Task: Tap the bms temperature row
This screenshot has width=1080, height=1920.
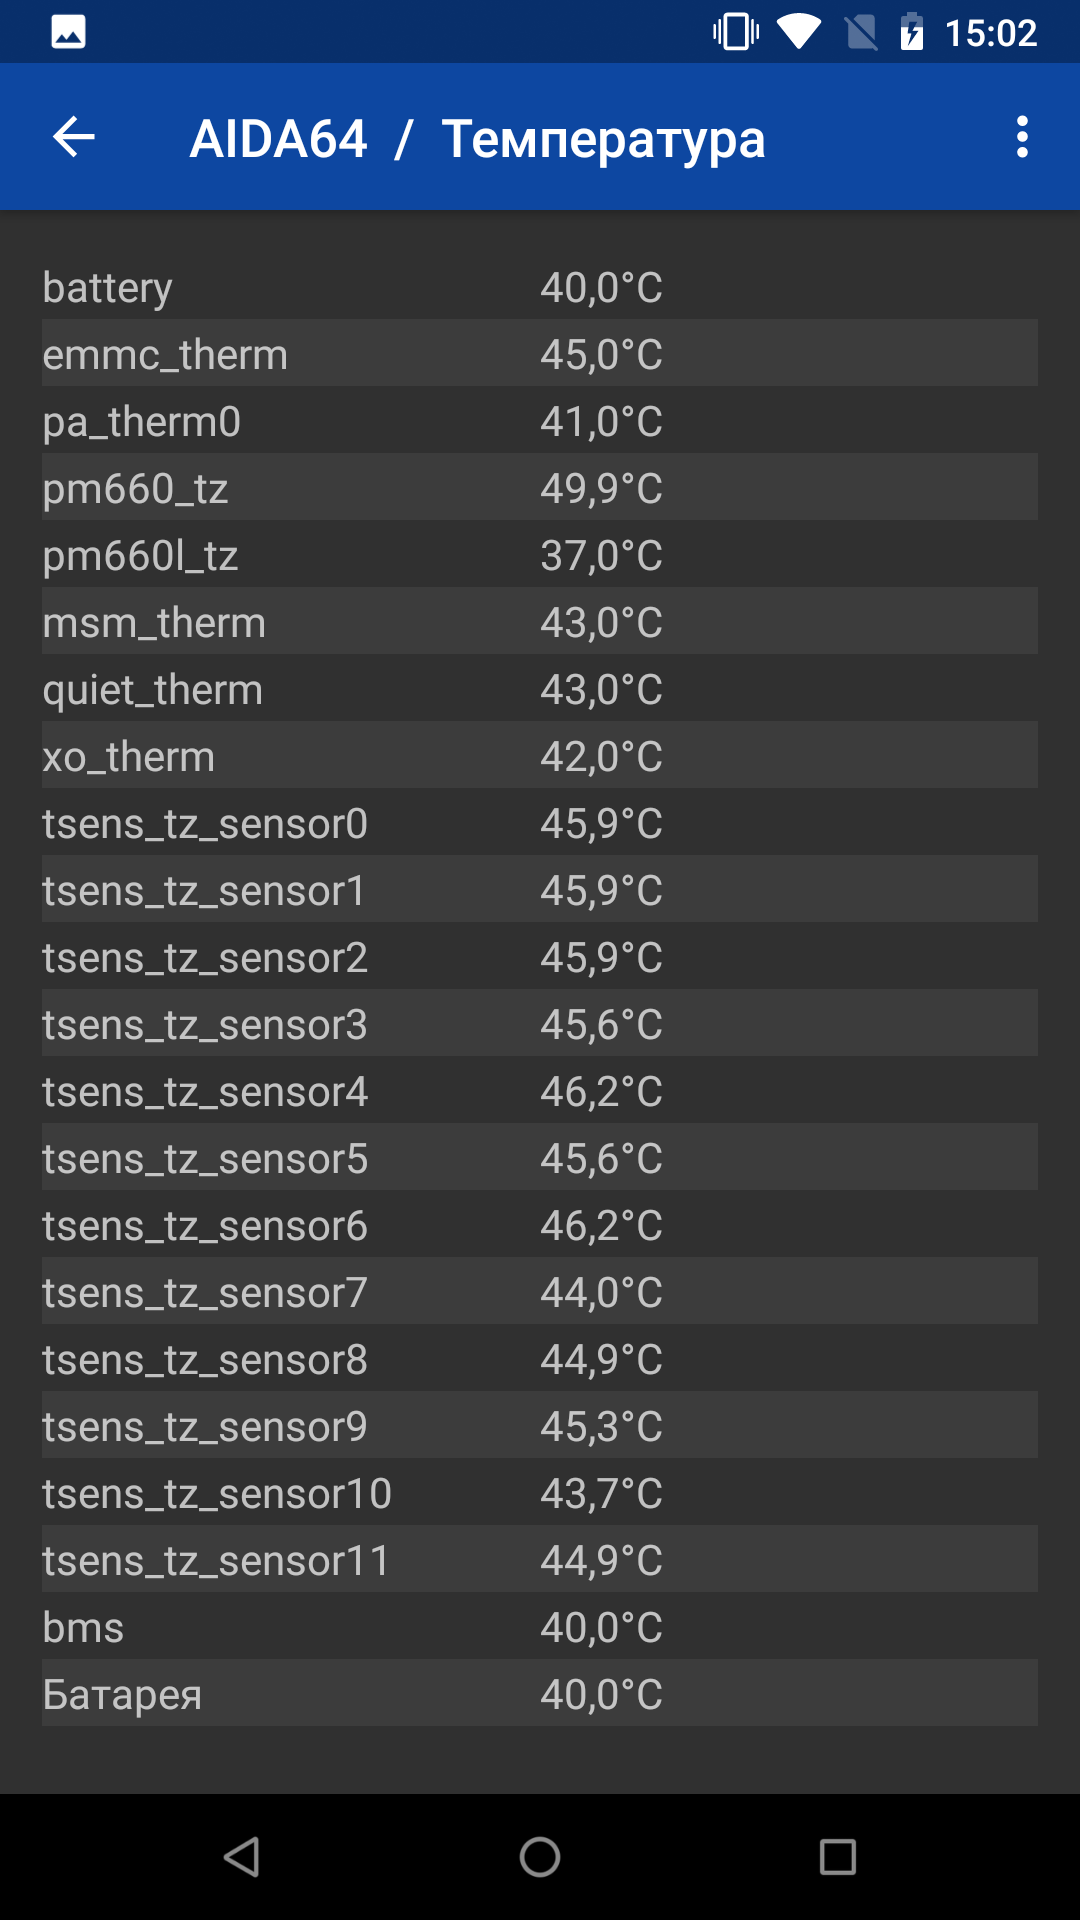Action: 540,1627
